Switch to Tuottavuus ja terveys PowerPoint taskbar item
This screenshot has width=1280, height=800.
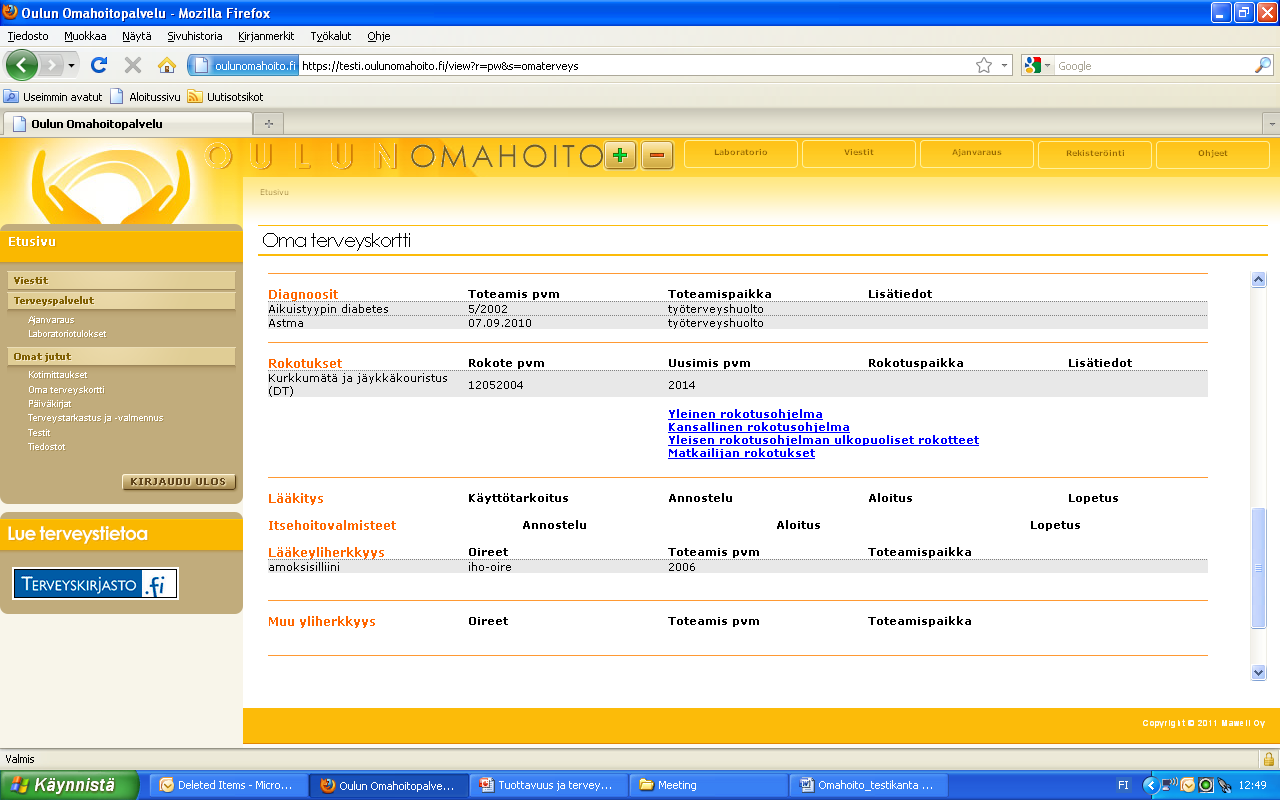click(550, 785)
